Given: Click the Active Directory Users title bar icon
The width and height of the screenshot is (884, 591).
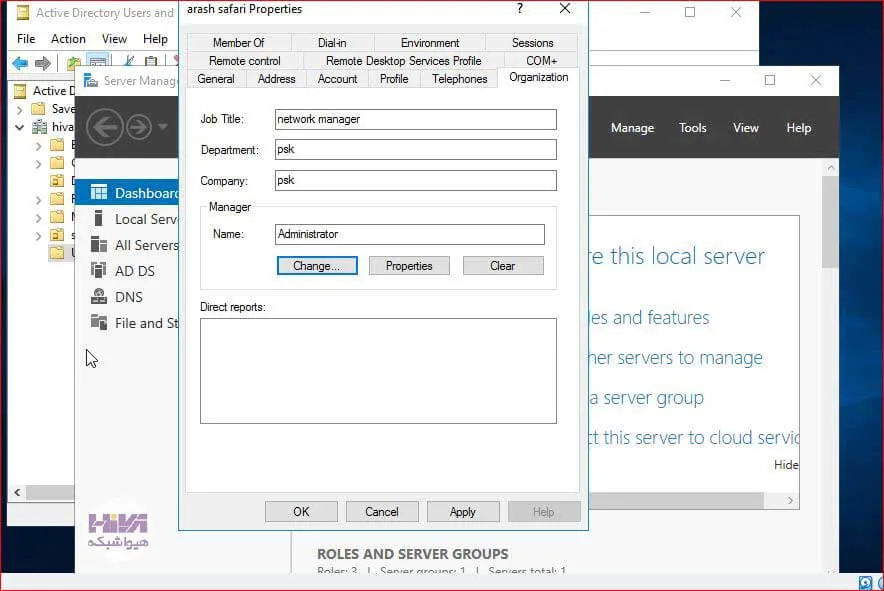Looking at the screenshot, I should click(23, 12).
